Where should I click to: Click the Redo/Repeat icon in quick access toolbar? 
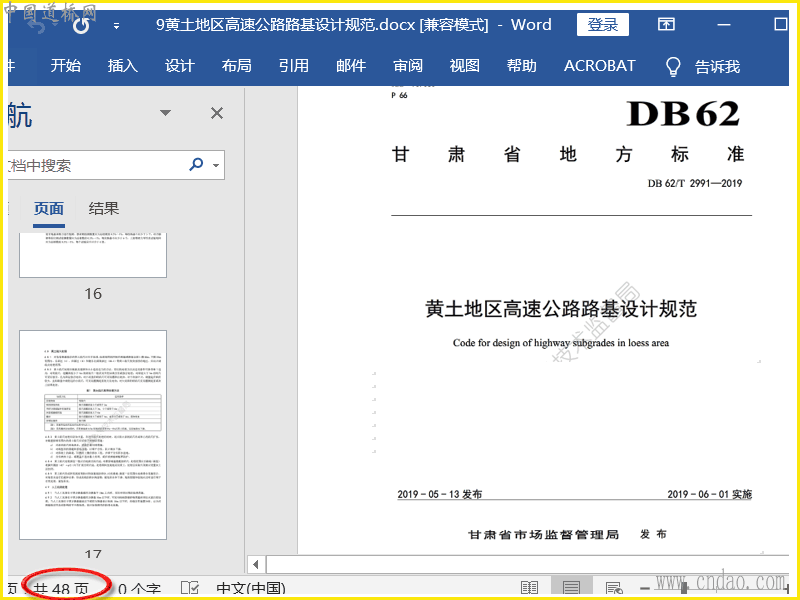pos(81,25)
